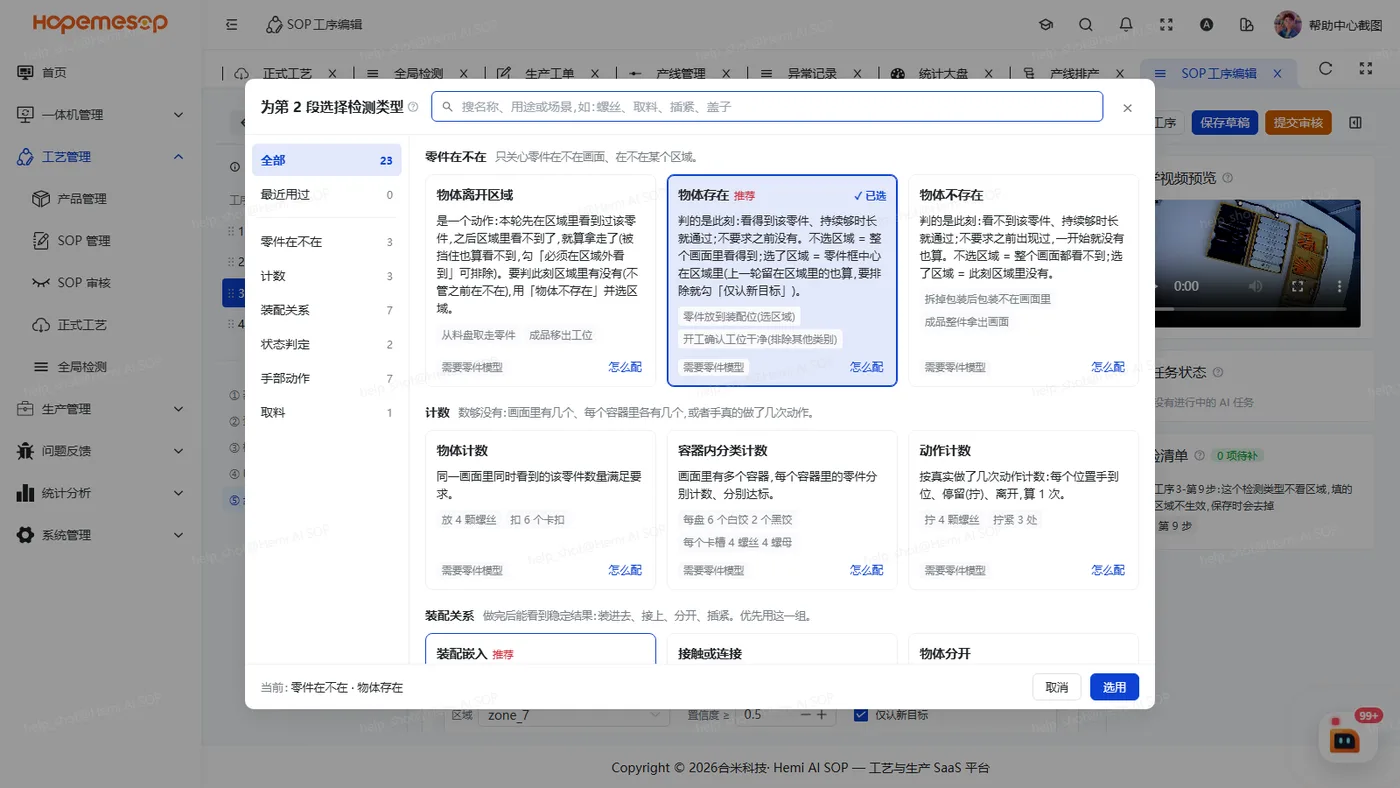Click the plus stepper for 置信度
This screenshot has width=1400, height=788.
point(821,715)
